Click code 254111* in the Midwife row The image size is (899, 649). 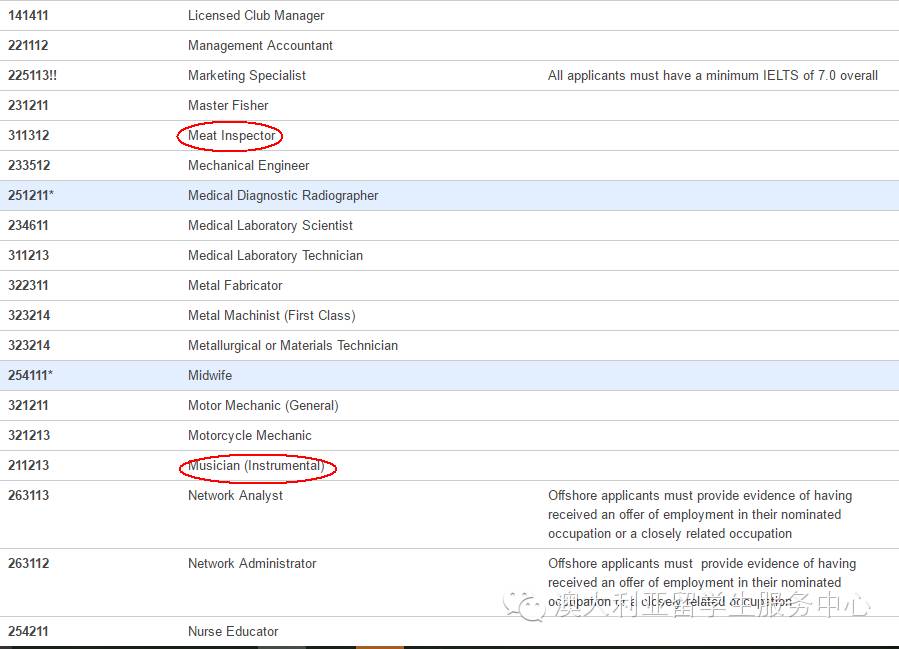(30, 375)
